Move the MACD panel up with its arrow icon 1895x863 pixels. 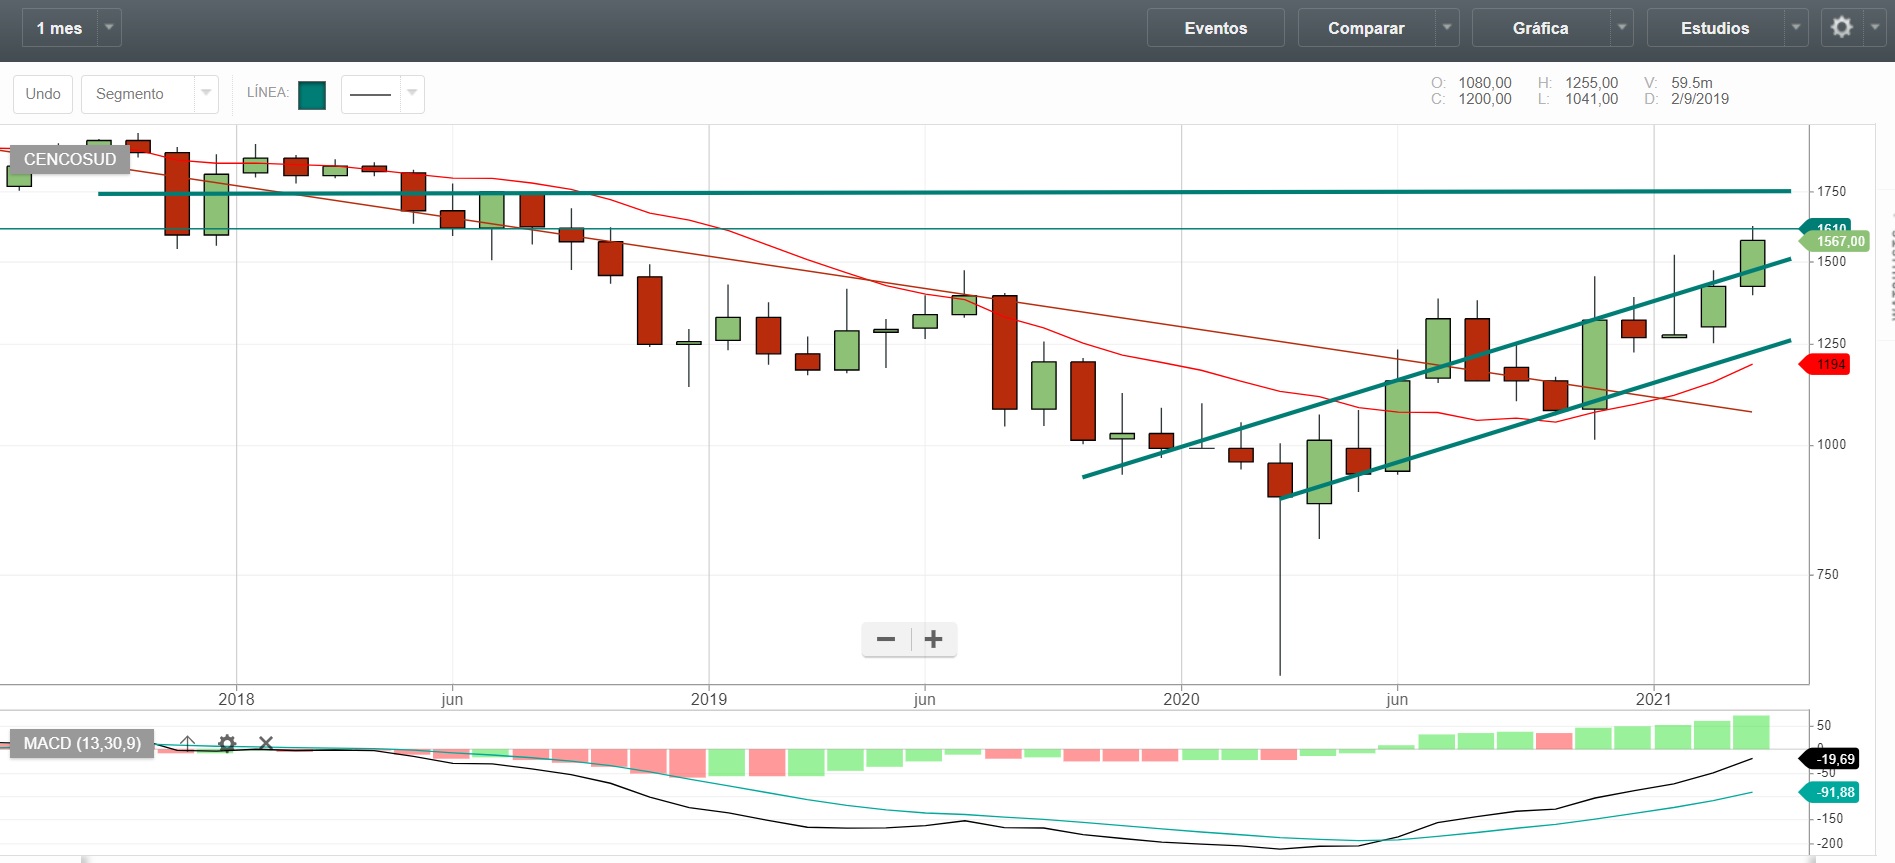(x=187, y=743)
